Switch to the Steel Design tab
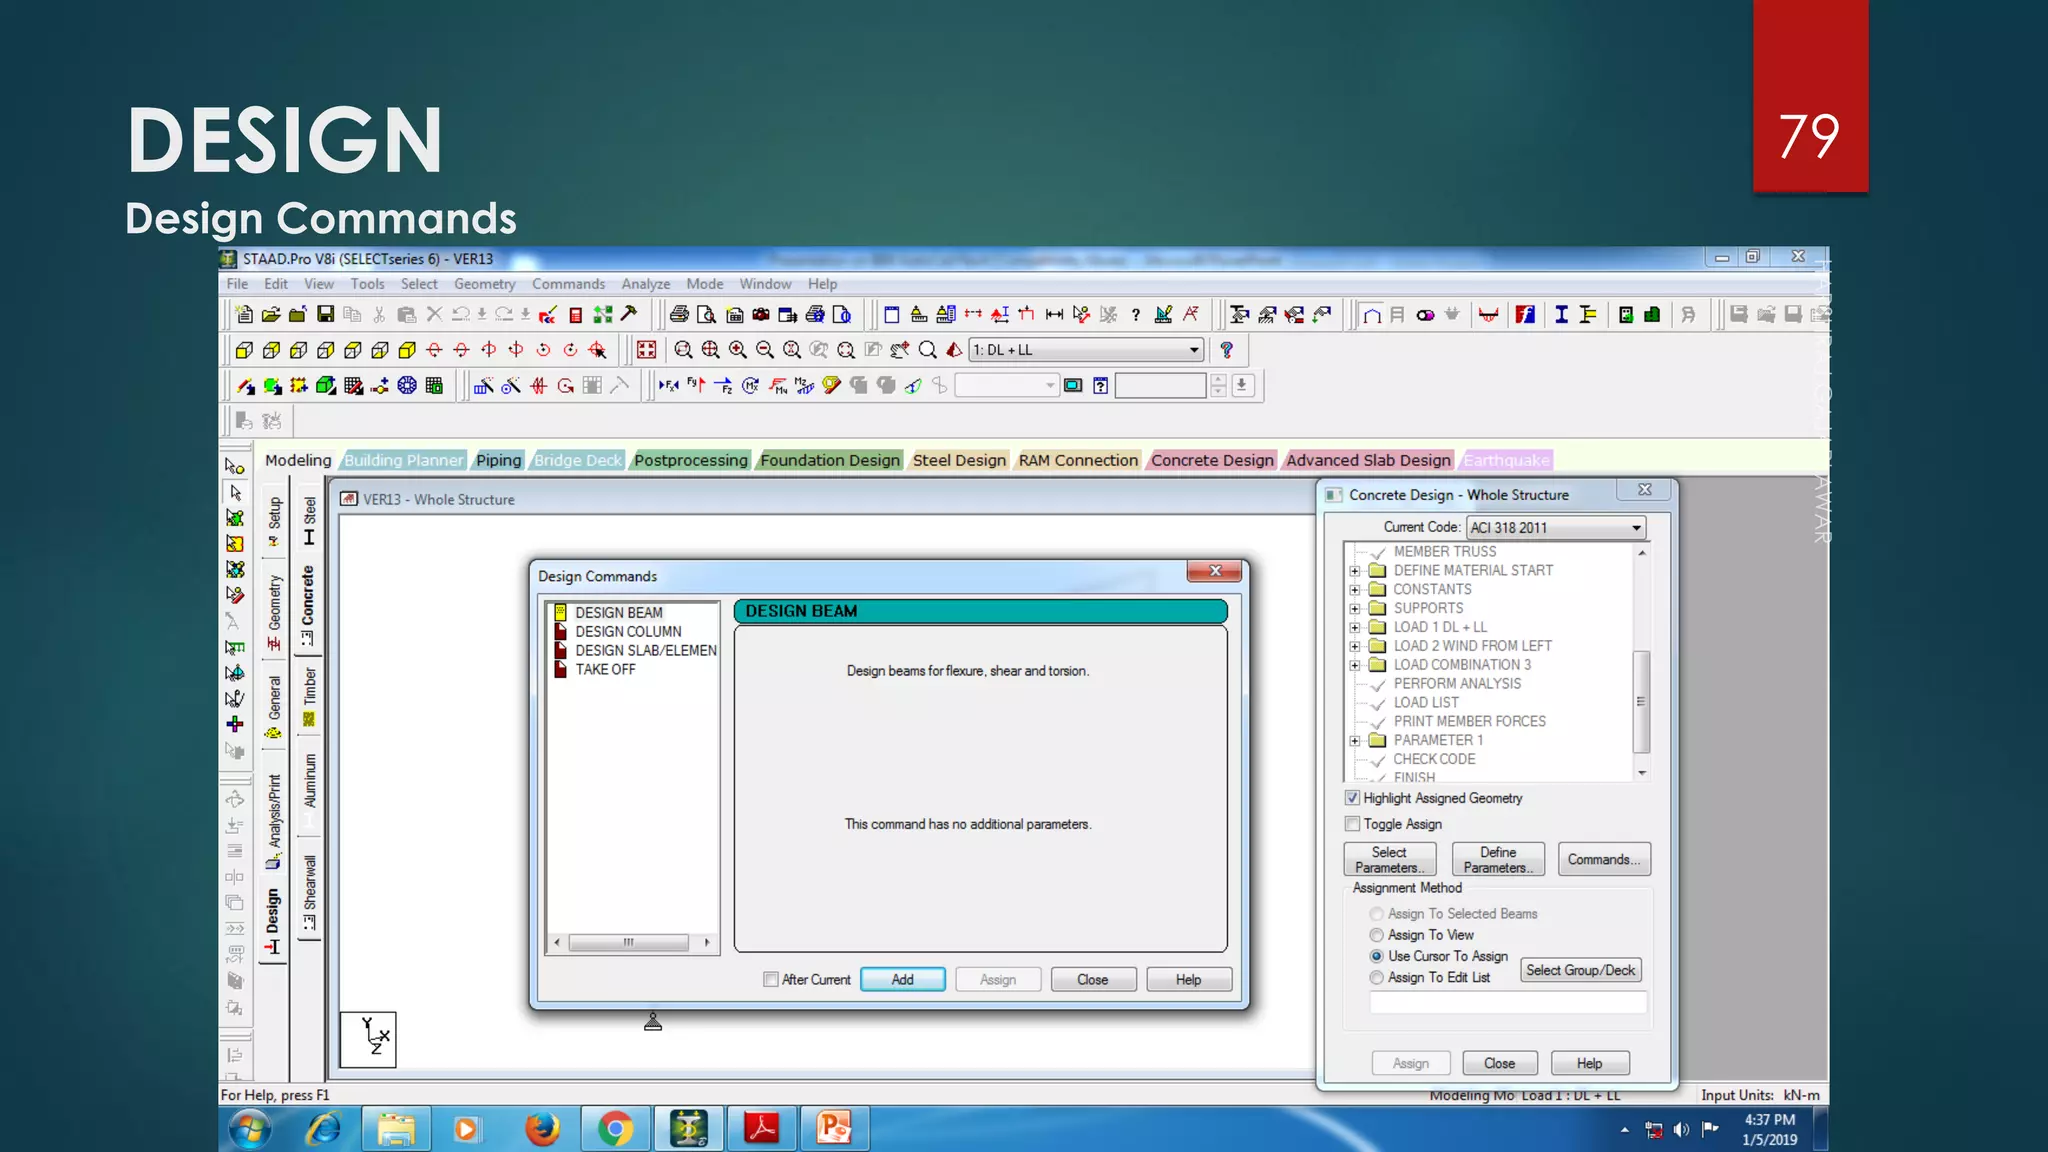The height and width of the screenshot is (1152, 2048). 958,460
